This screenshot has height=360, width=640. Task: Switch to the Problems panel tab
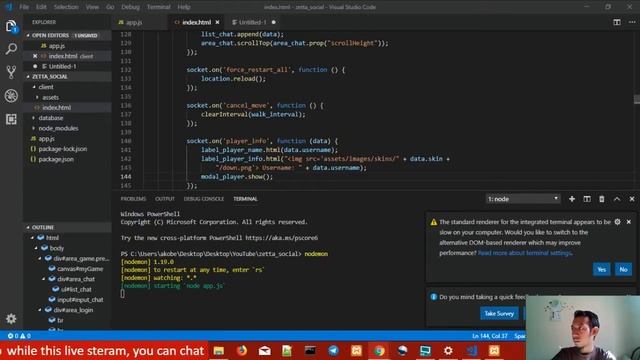[133, 199]
